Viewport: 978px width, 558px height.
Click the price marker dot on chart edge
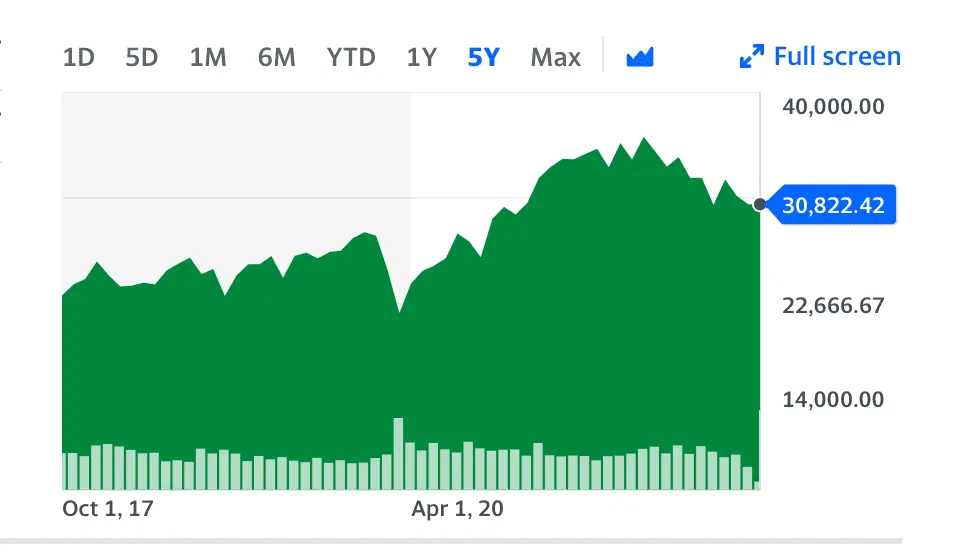760,205
